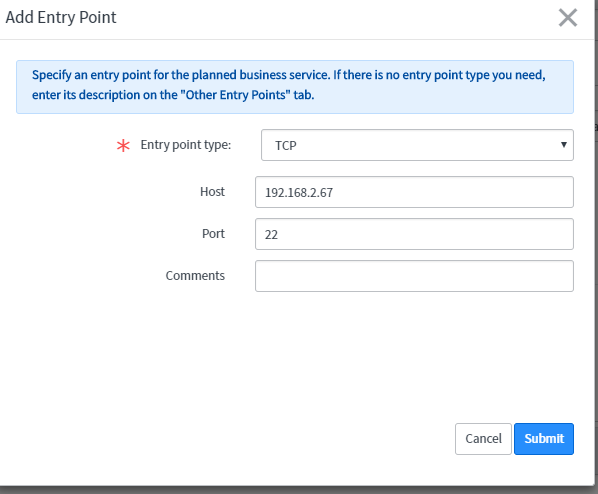Click the empty footer space left of Cancel
Screen dimensions: 598x494
229,439
